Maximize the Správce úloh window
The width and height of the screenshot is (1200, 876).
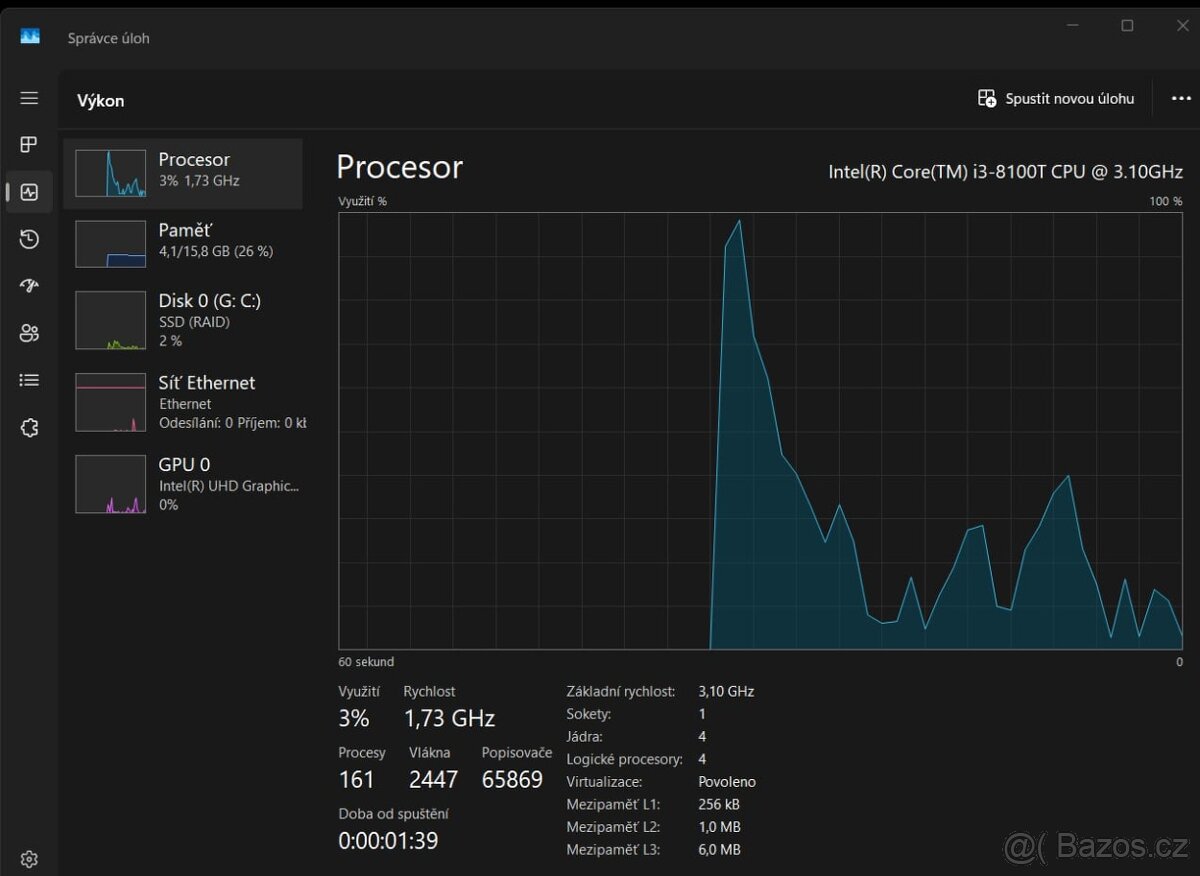1127,26
